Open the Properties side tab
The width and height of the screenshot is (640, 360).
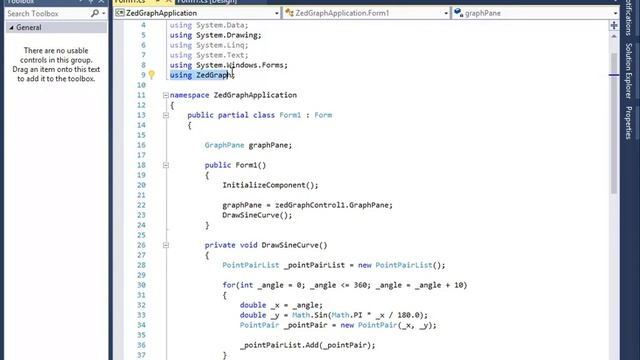[x=629, y=123]
